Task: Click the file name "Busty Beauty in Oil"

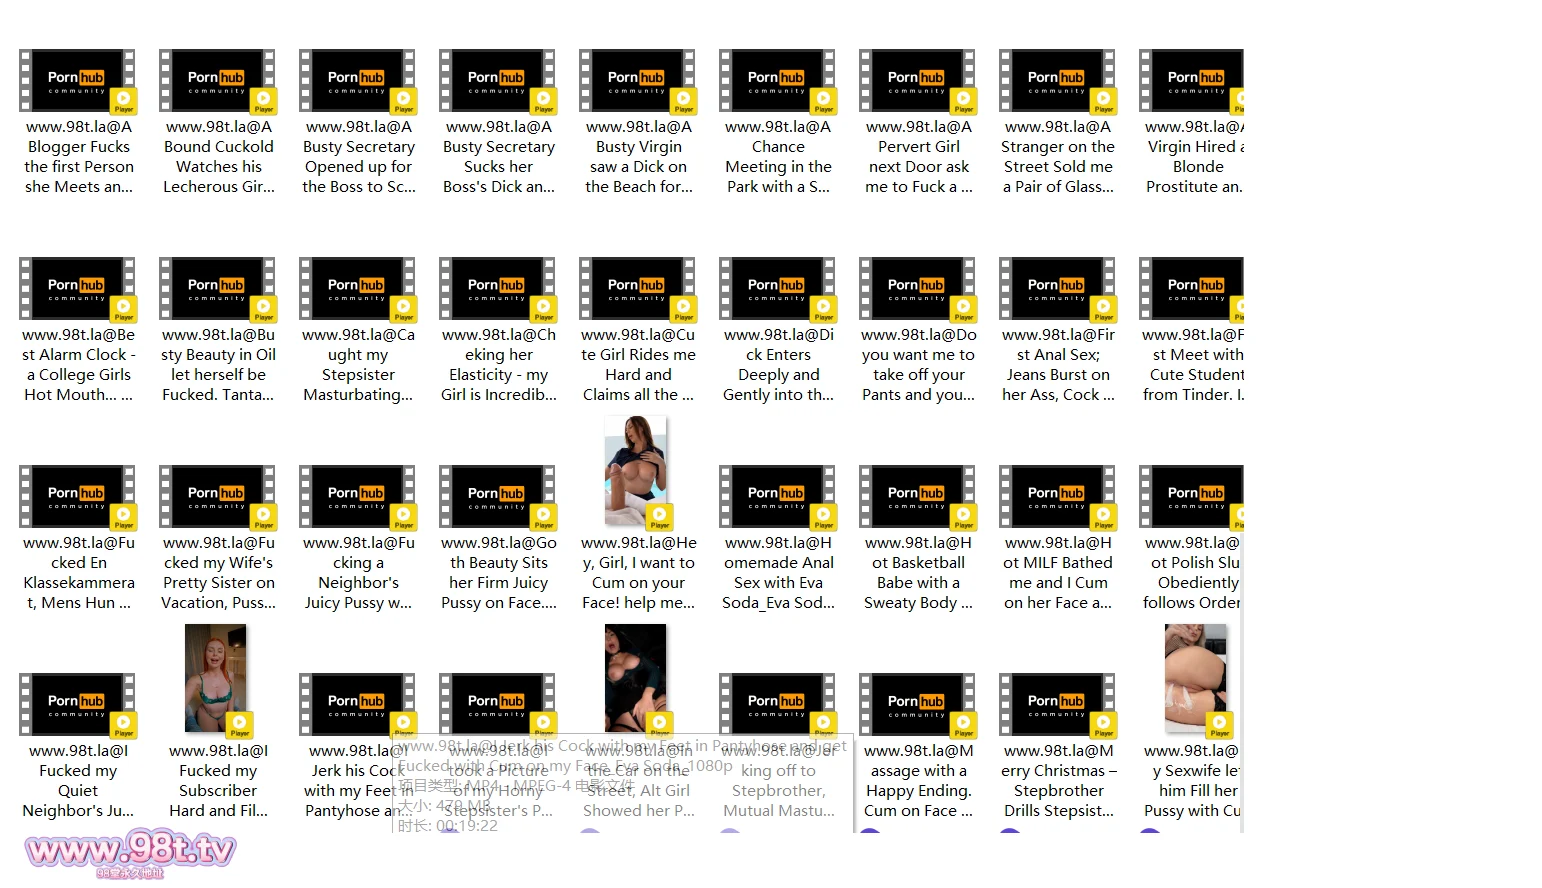Action: point(218,365)
